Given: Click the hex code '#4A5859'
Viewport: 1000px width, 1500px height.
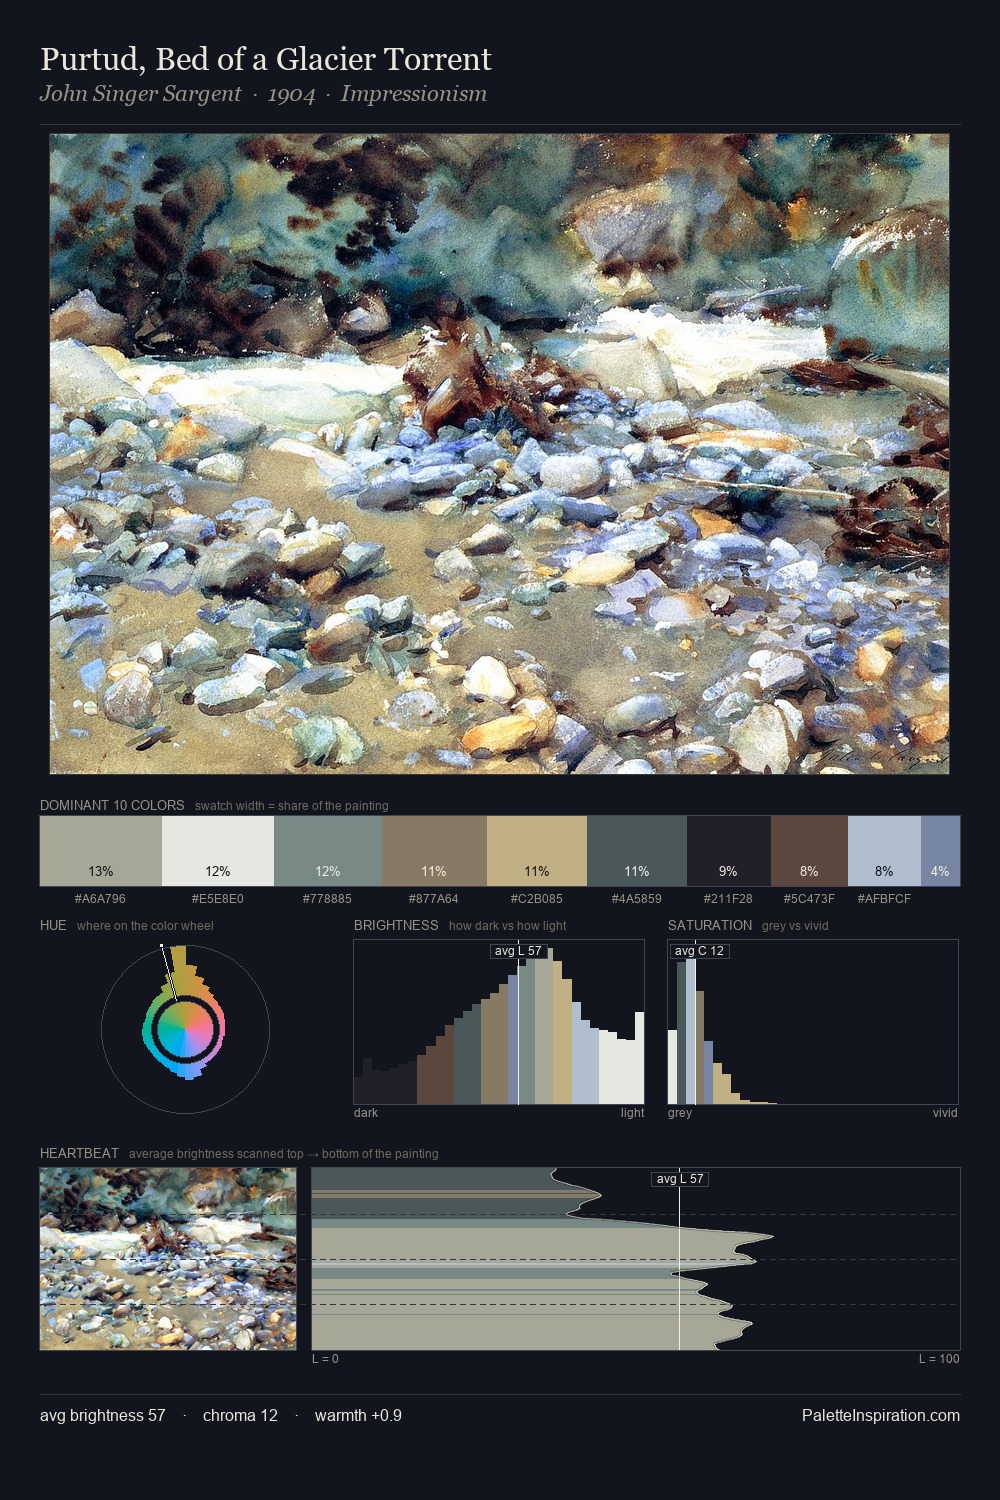Looking at the screenshot, I should (x=637, y=899).
